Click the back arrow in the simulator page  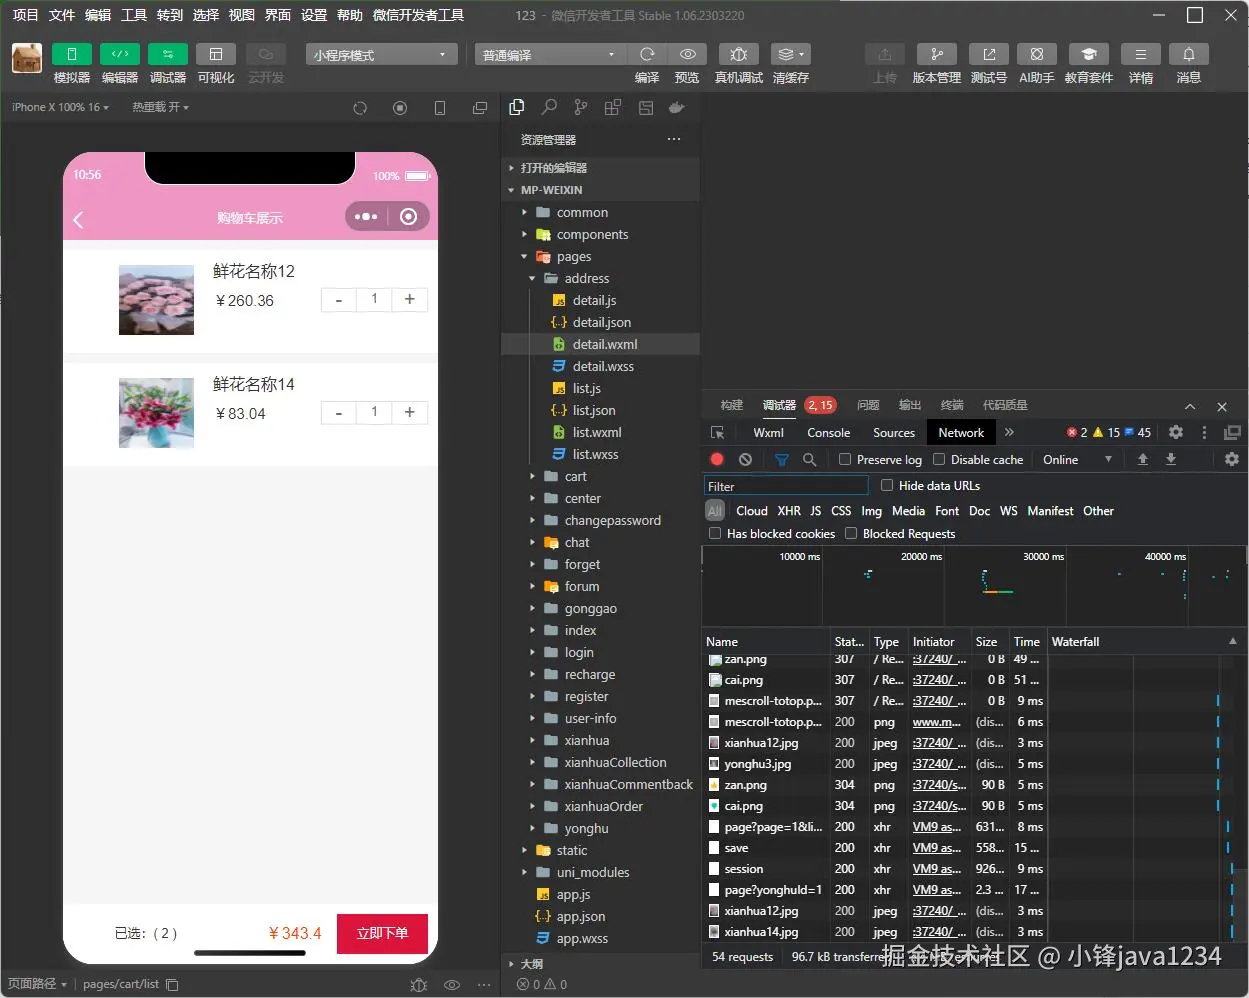click(x=79, y=219)
